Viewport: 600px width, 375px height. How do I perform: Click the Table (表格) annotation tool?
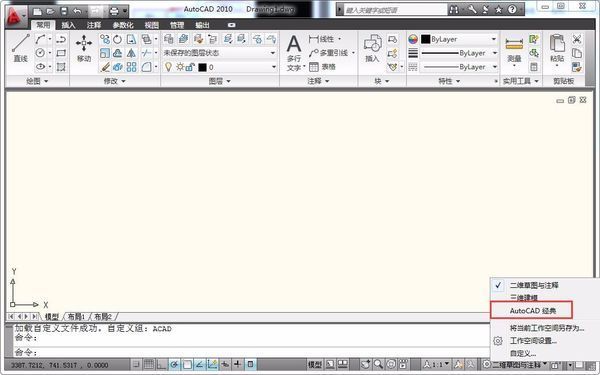pos(322,67)
